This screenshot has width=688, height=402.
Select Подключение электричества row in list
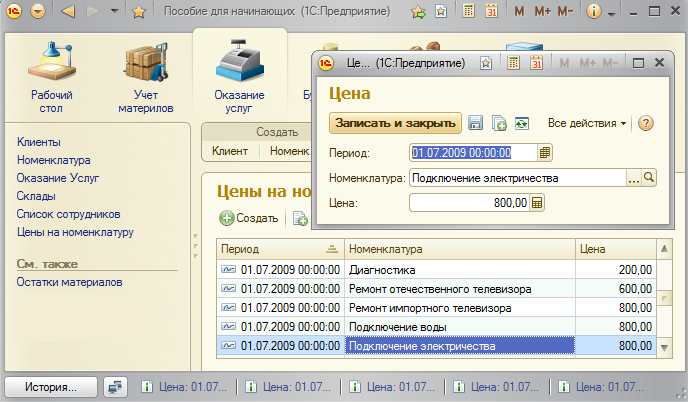pyautogui.click(x=436, y=346)
